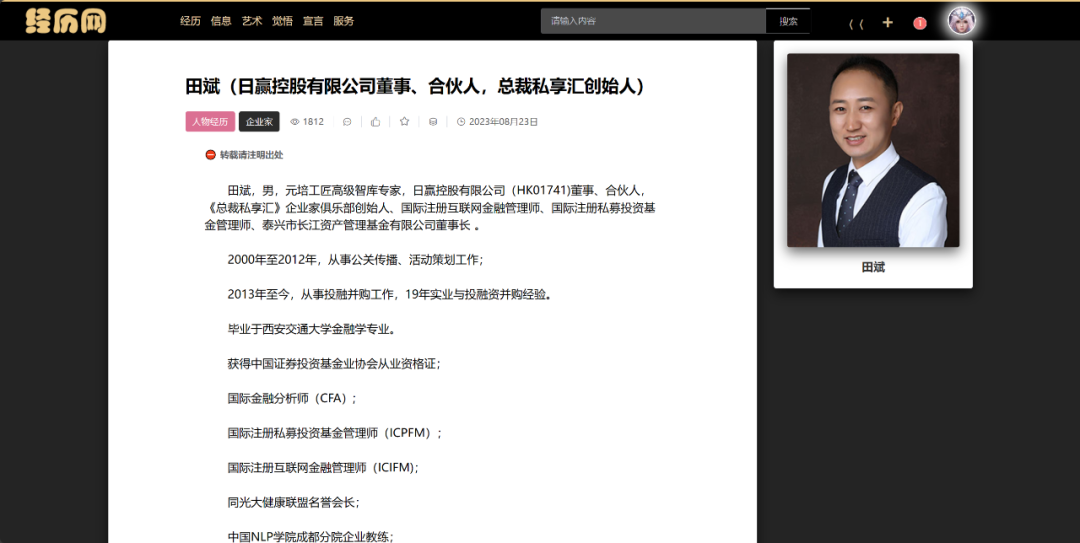This screenshot has width=1080, height=543.
Task: Click the 经历网 site logo
Action: click(66, 21)
